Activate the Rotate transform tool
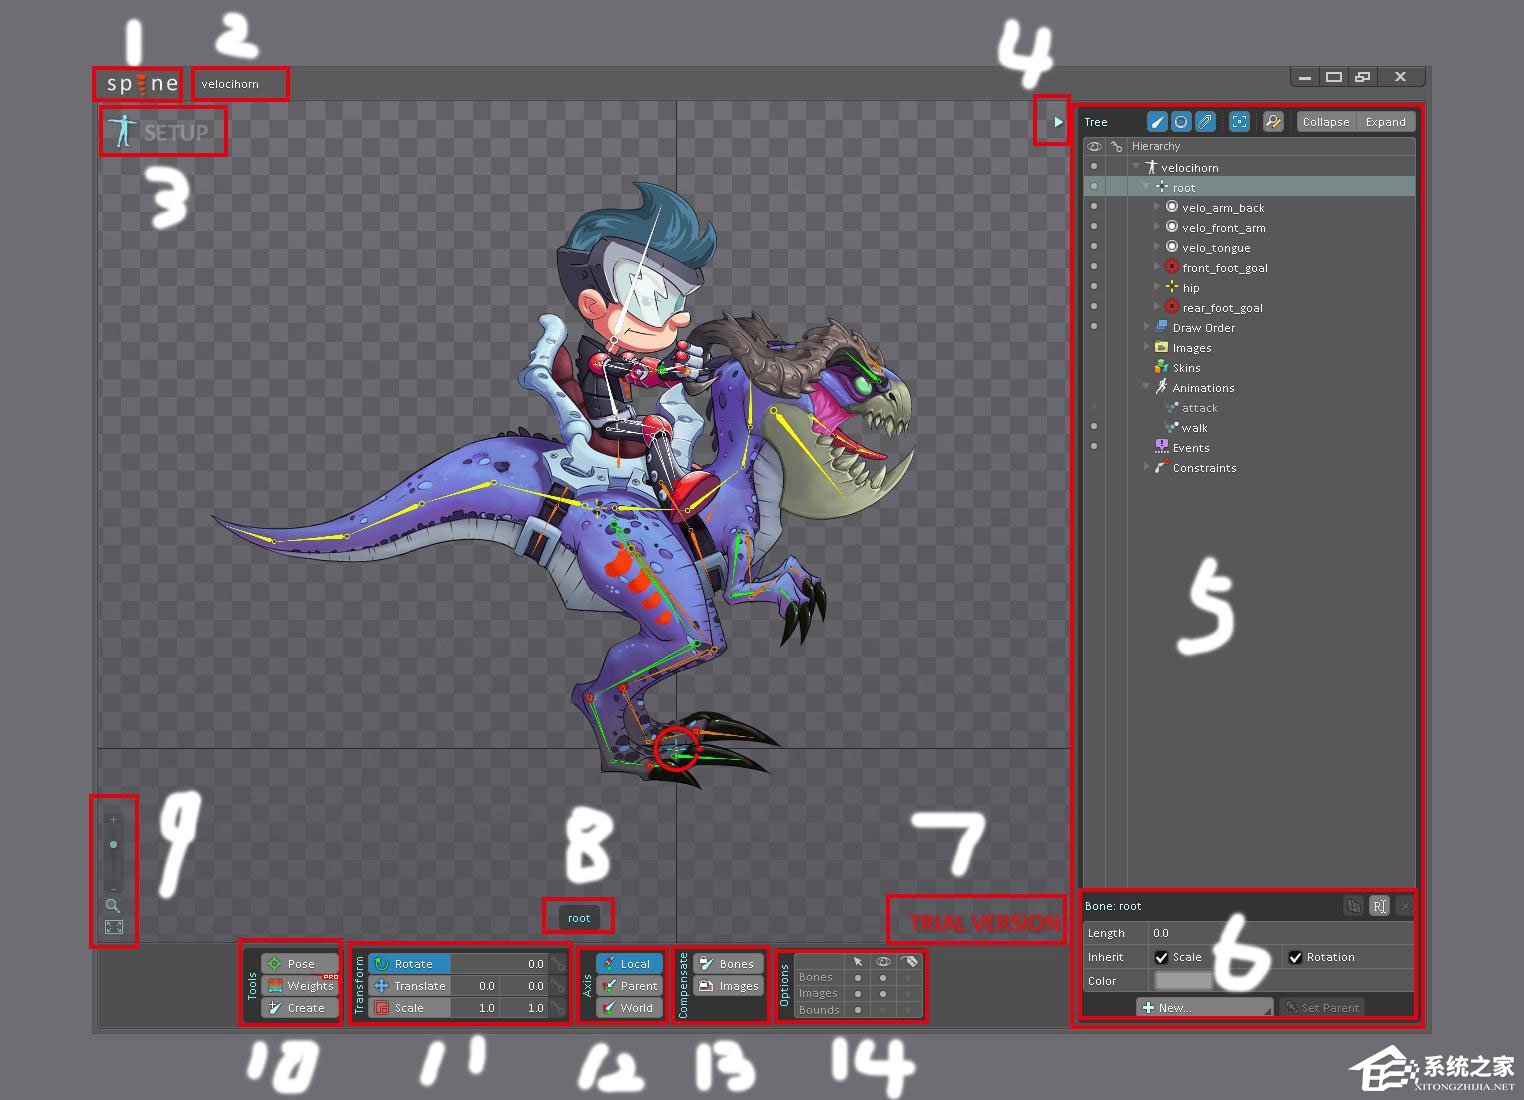Image resolution: width=1524 pixels, height=1100 pixels. (x=410, y=964)
